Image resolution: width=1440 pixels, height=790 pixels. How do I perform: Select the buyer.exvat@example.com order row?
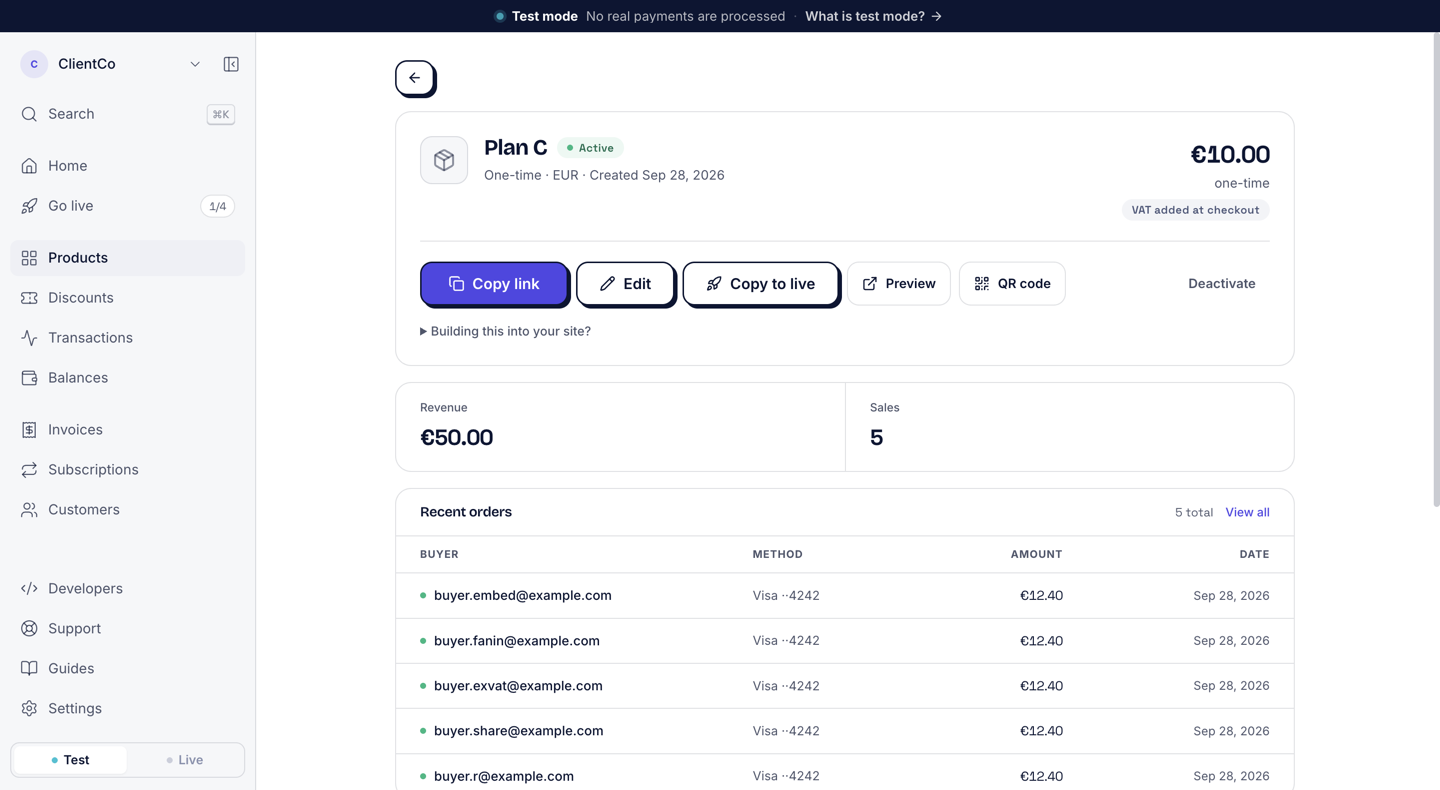845,686
